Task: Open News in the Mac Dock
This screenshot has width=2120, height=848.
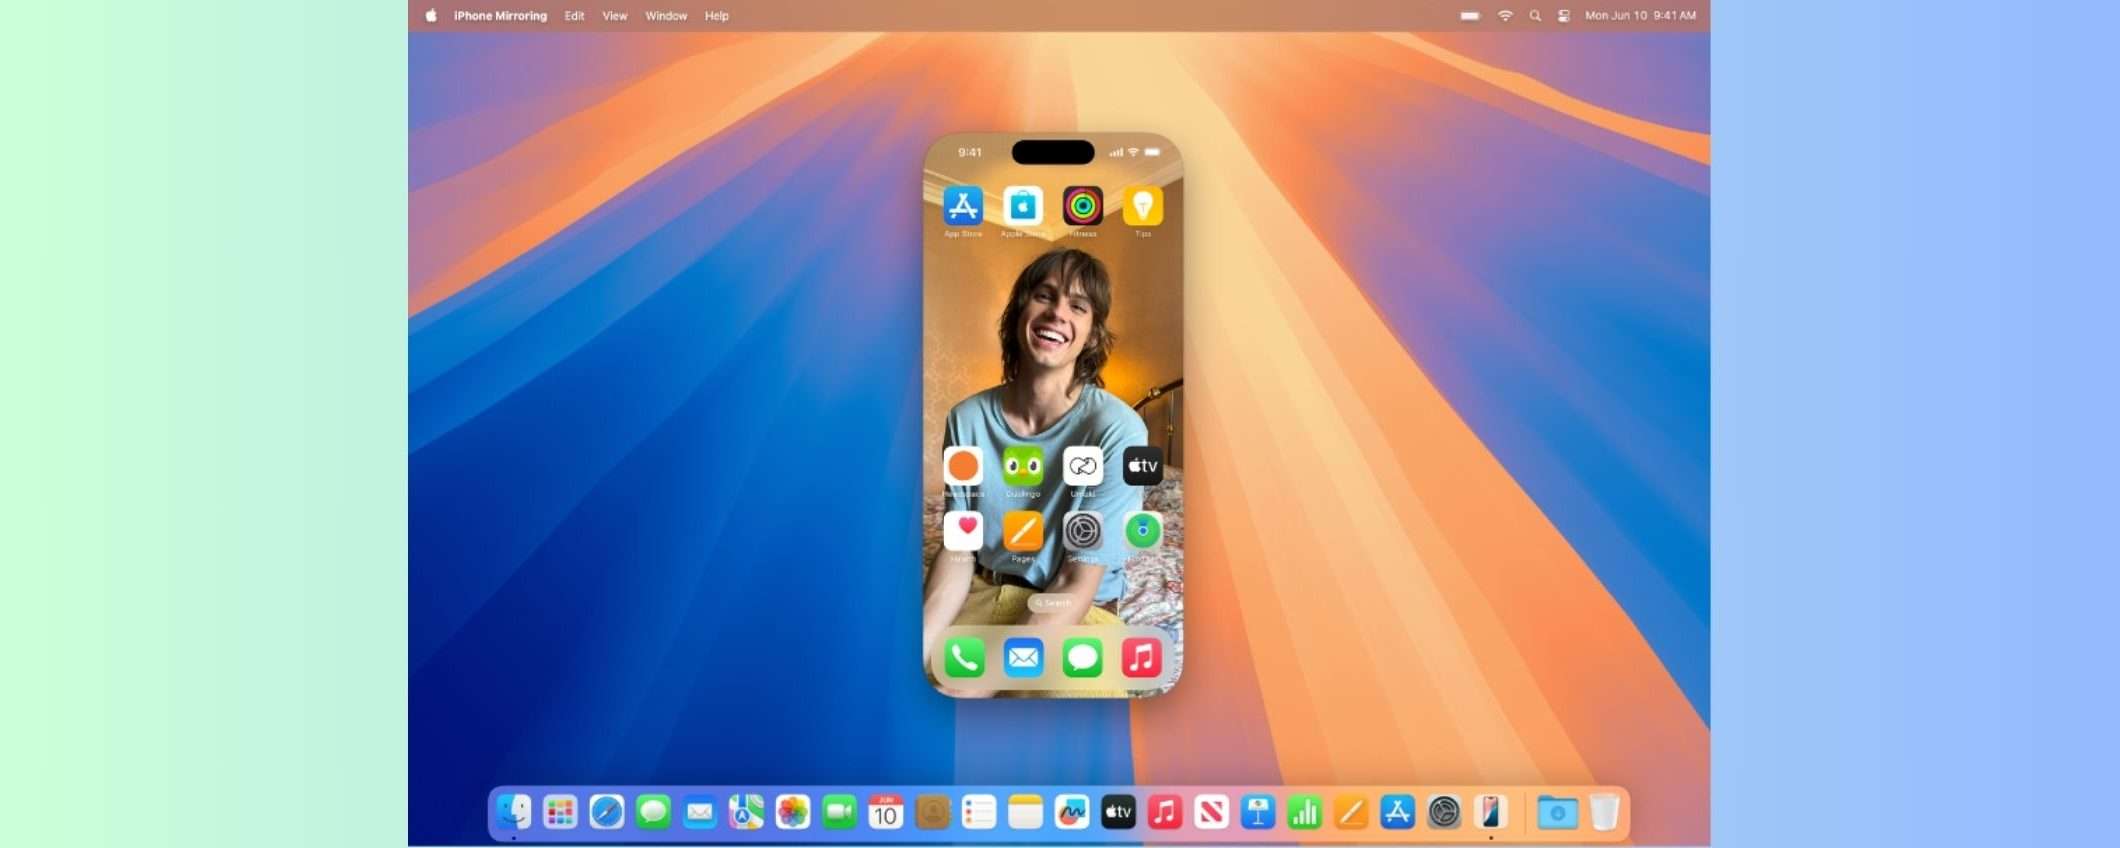Action: point(1211,812)
